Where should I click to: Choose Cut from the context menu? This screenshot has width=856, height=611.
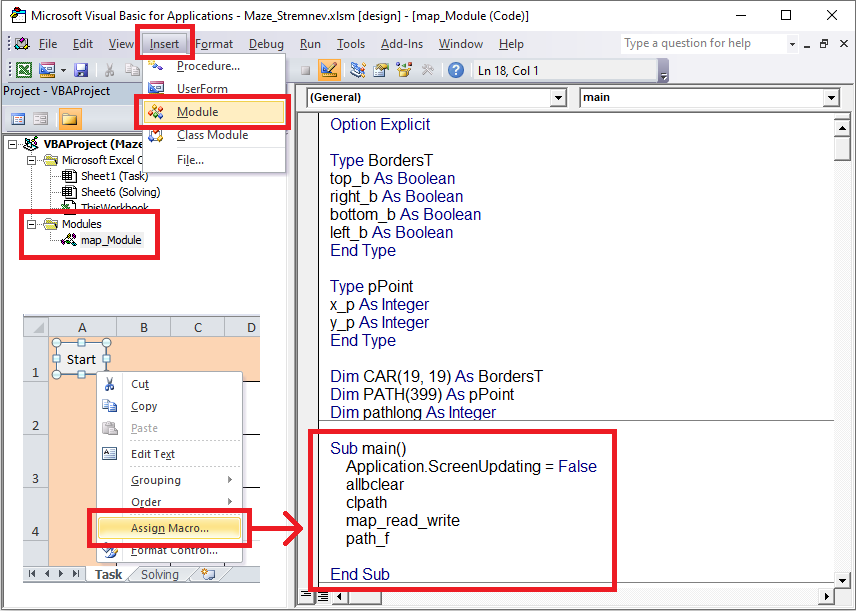point(170,384)
